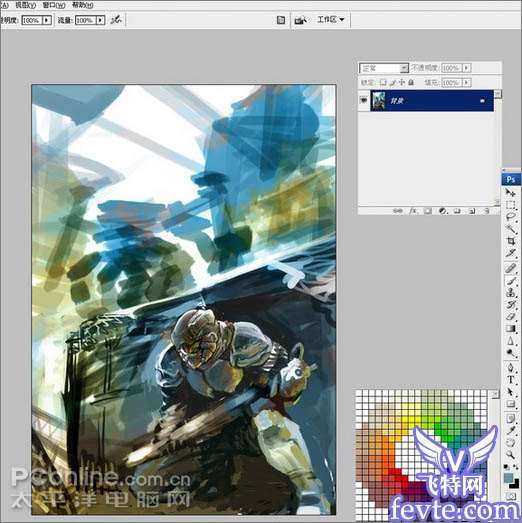Select the Dodge tool
This screenshot has width=522, height=523.
click(x=510, y=353)
